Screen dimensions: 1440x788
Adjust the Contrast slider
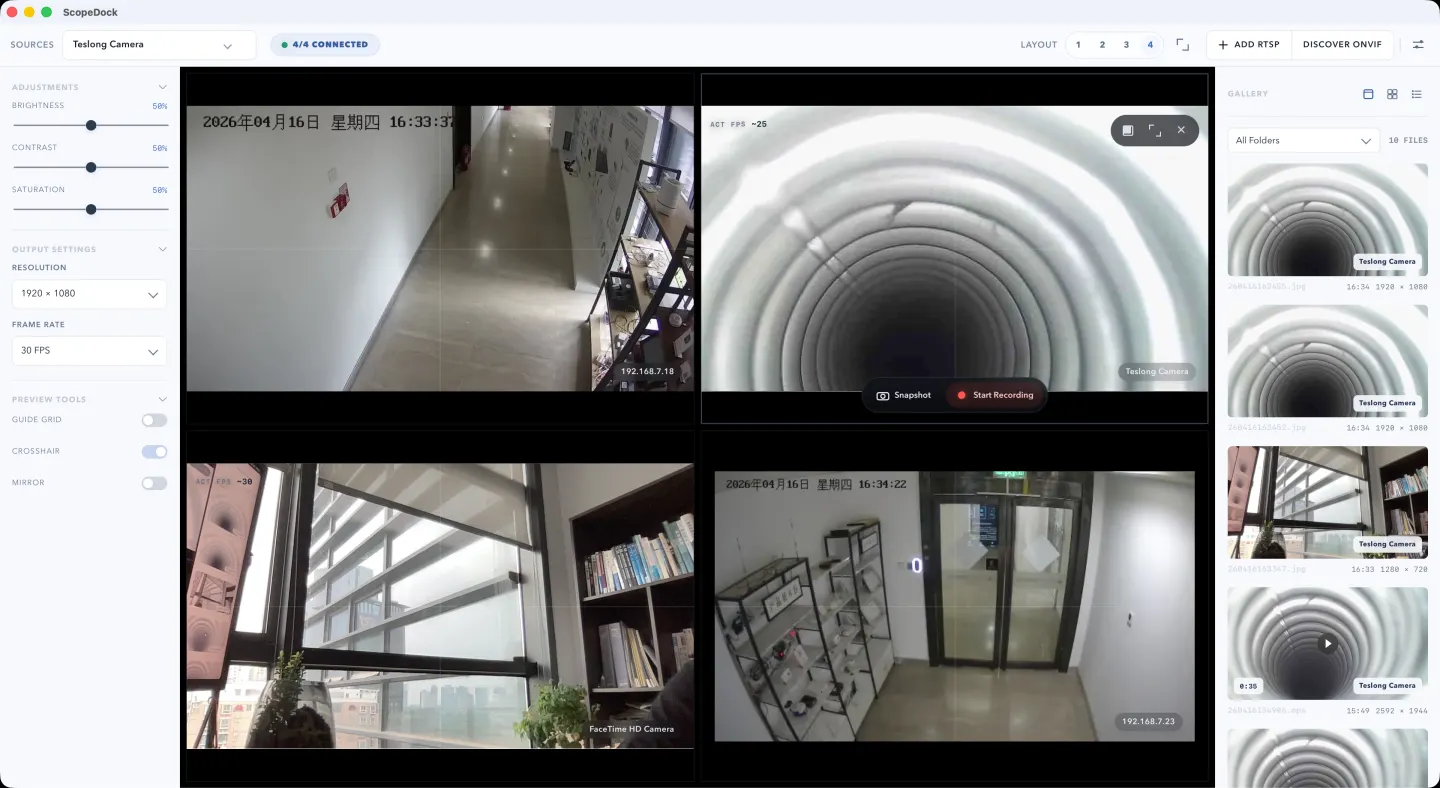click(90, 167)
